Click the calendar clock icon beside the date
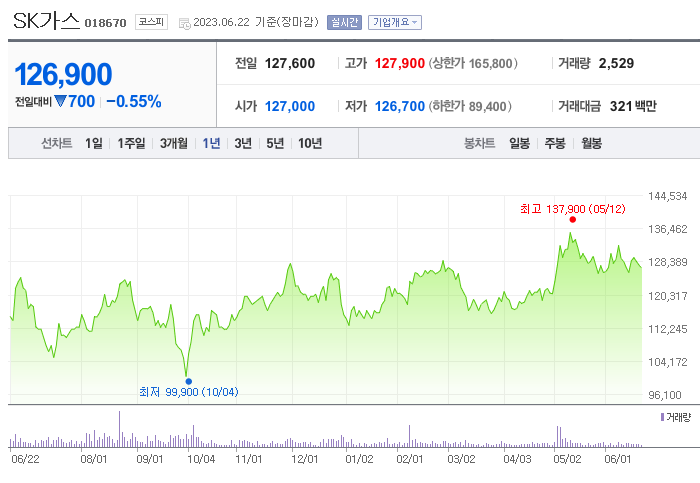Viewport: 700px width, 483px height. (x=184, y=24)
